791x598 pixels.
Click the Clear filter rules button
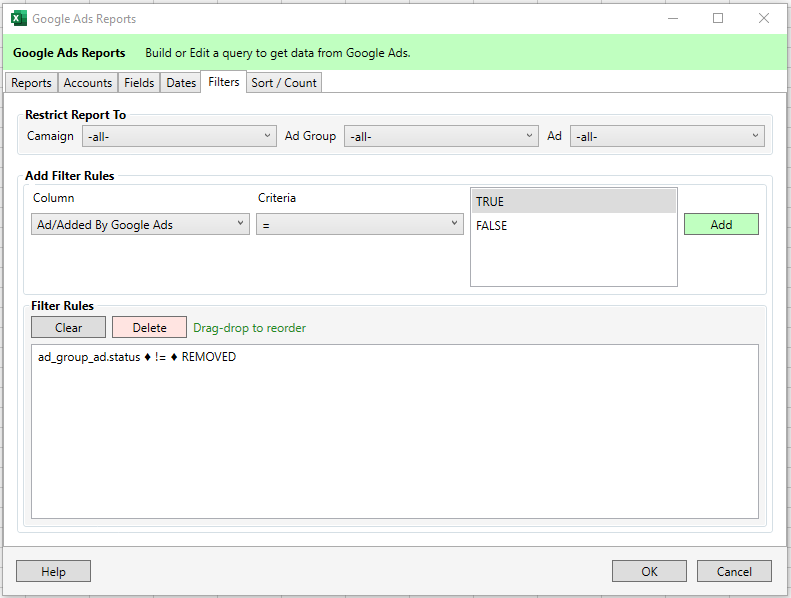(x=69, y=328)
